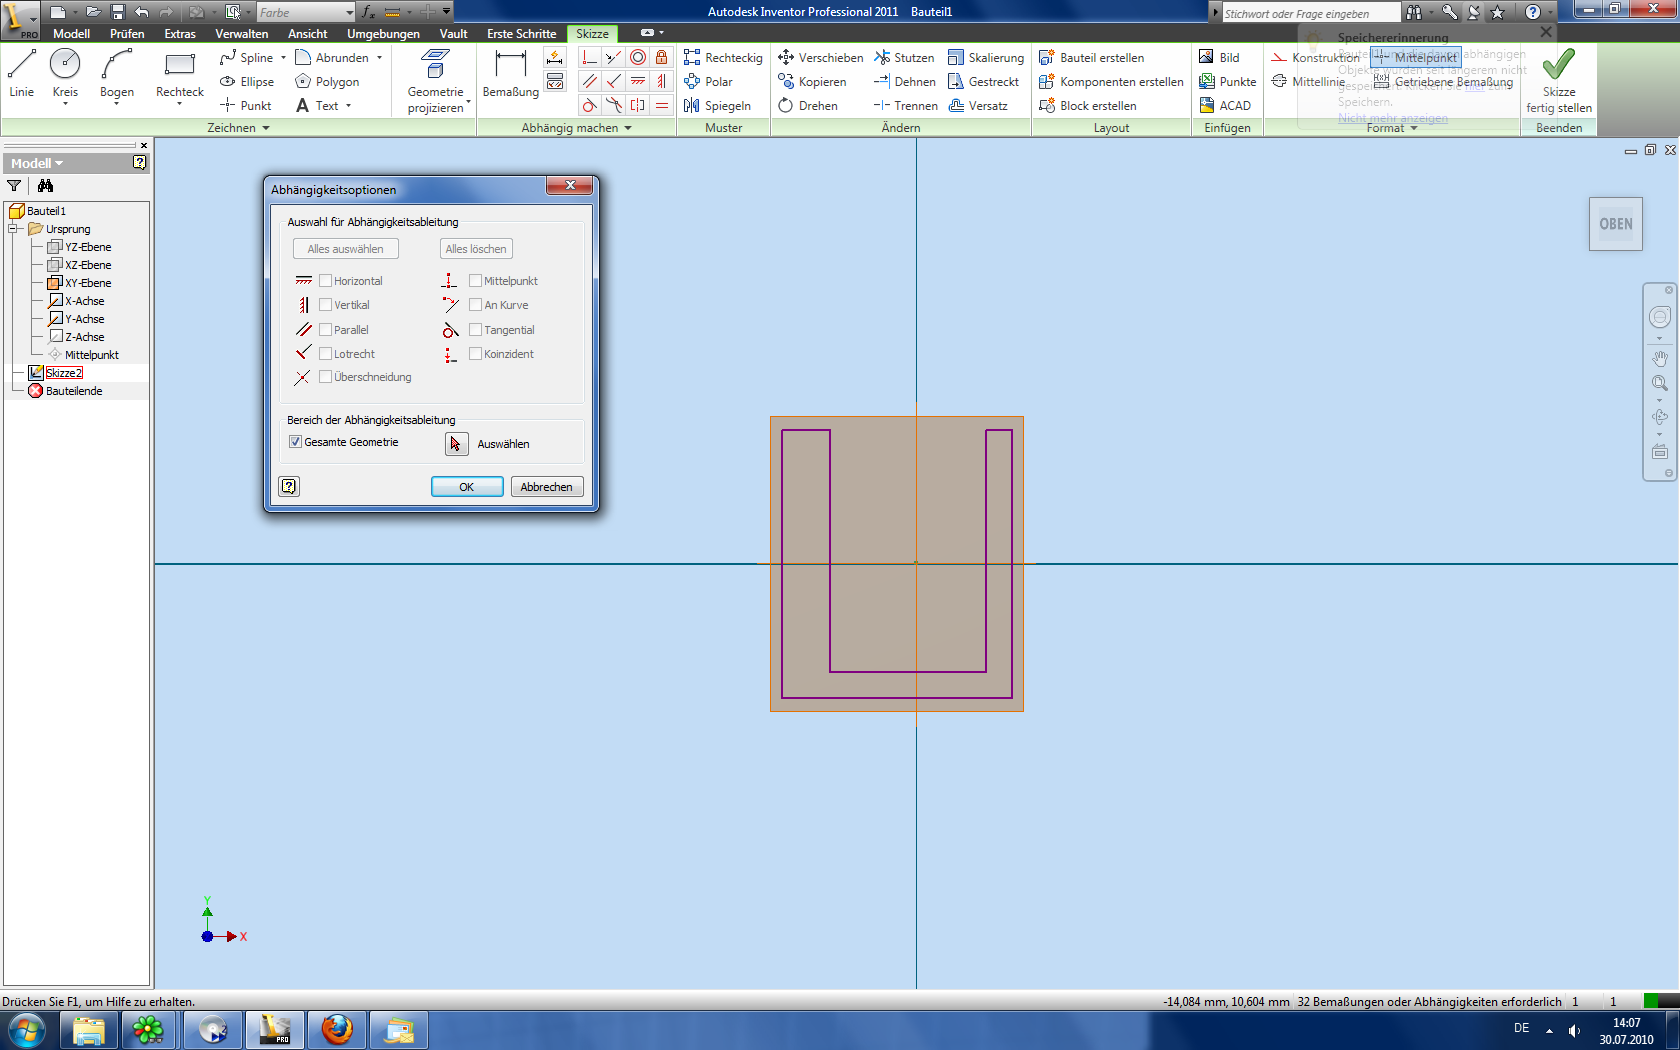Open the Ansicht ribbon tab
Screen dimensions: 1680x1050
tap(308, 34)
